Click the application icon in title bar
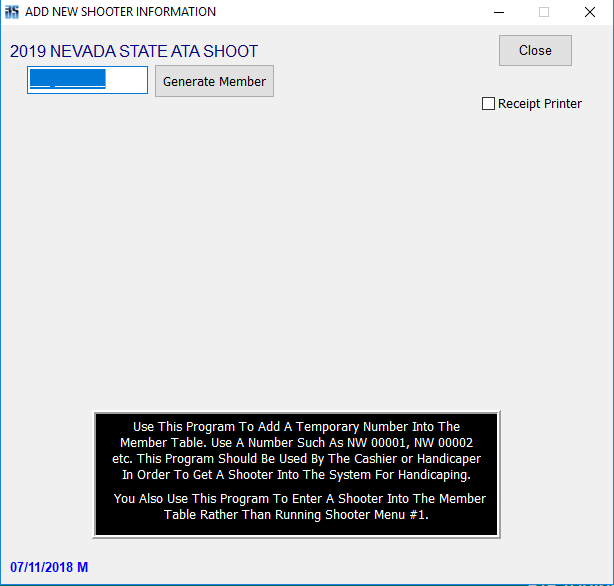The image size is (614, 586). click(x=12, y=12)
